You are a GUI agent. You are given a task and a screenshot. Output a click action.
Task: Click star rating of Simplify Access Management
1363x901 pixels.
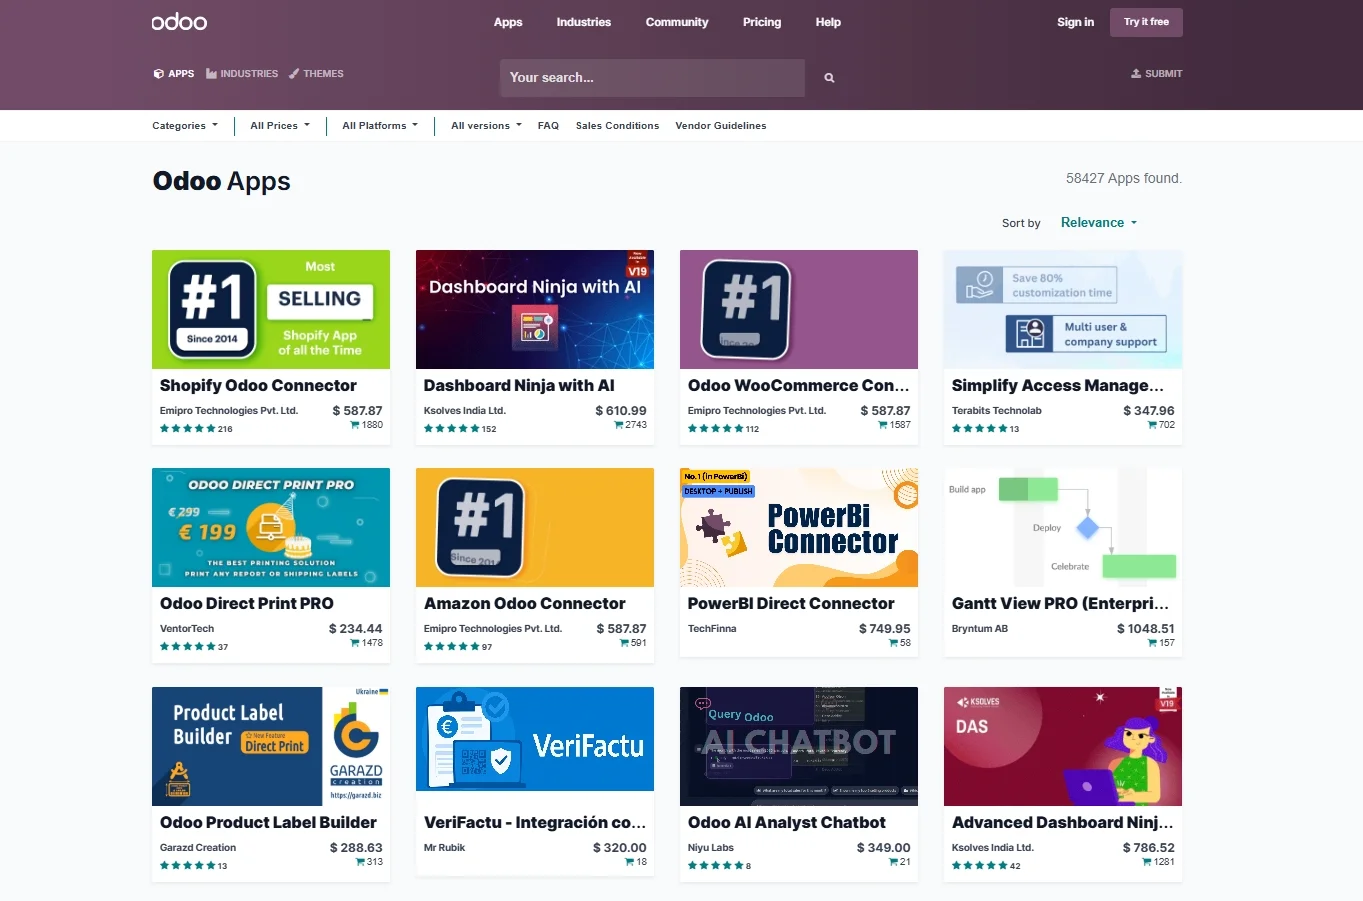click(980, 429)
